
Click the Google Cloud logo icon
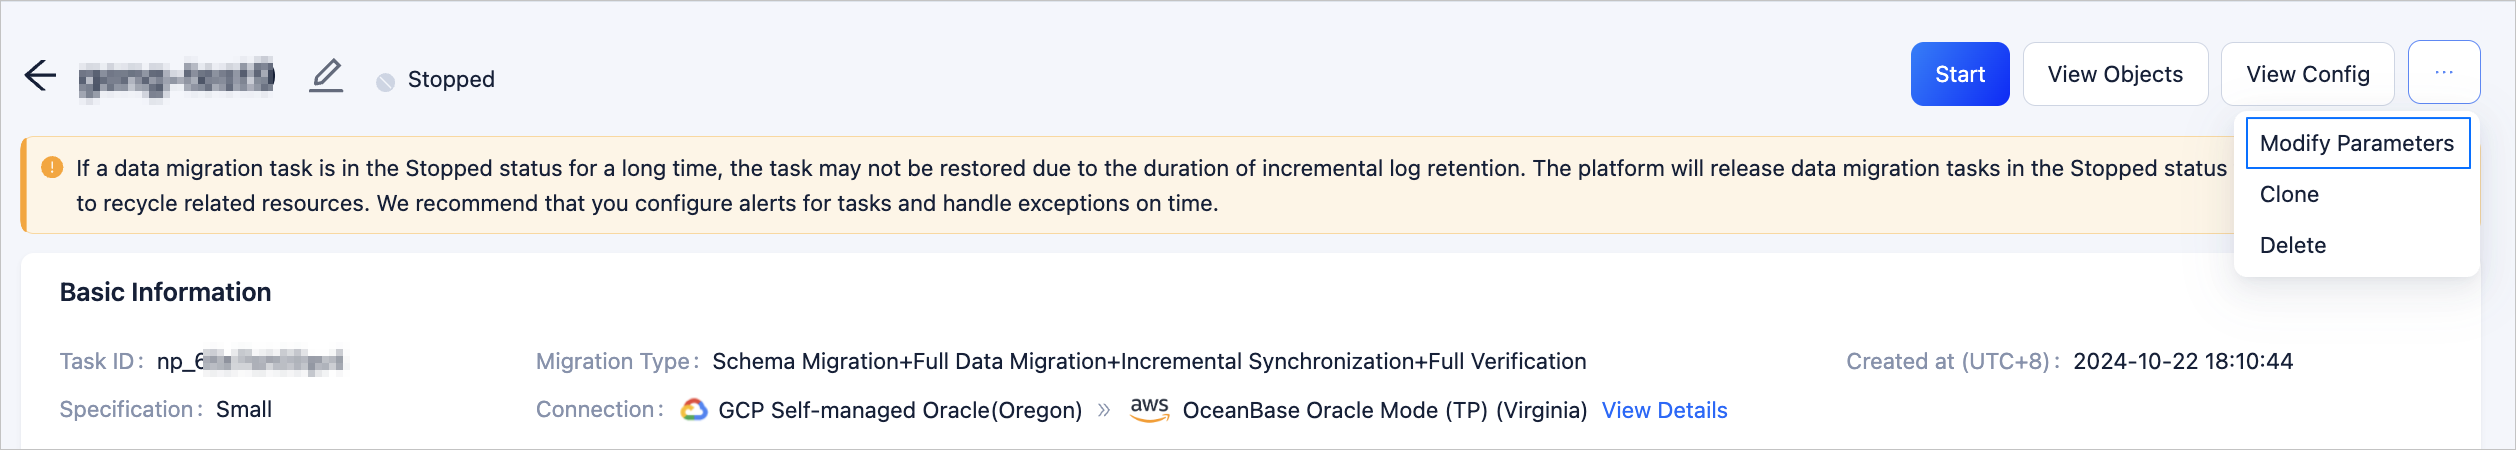(x=694, y=410)
